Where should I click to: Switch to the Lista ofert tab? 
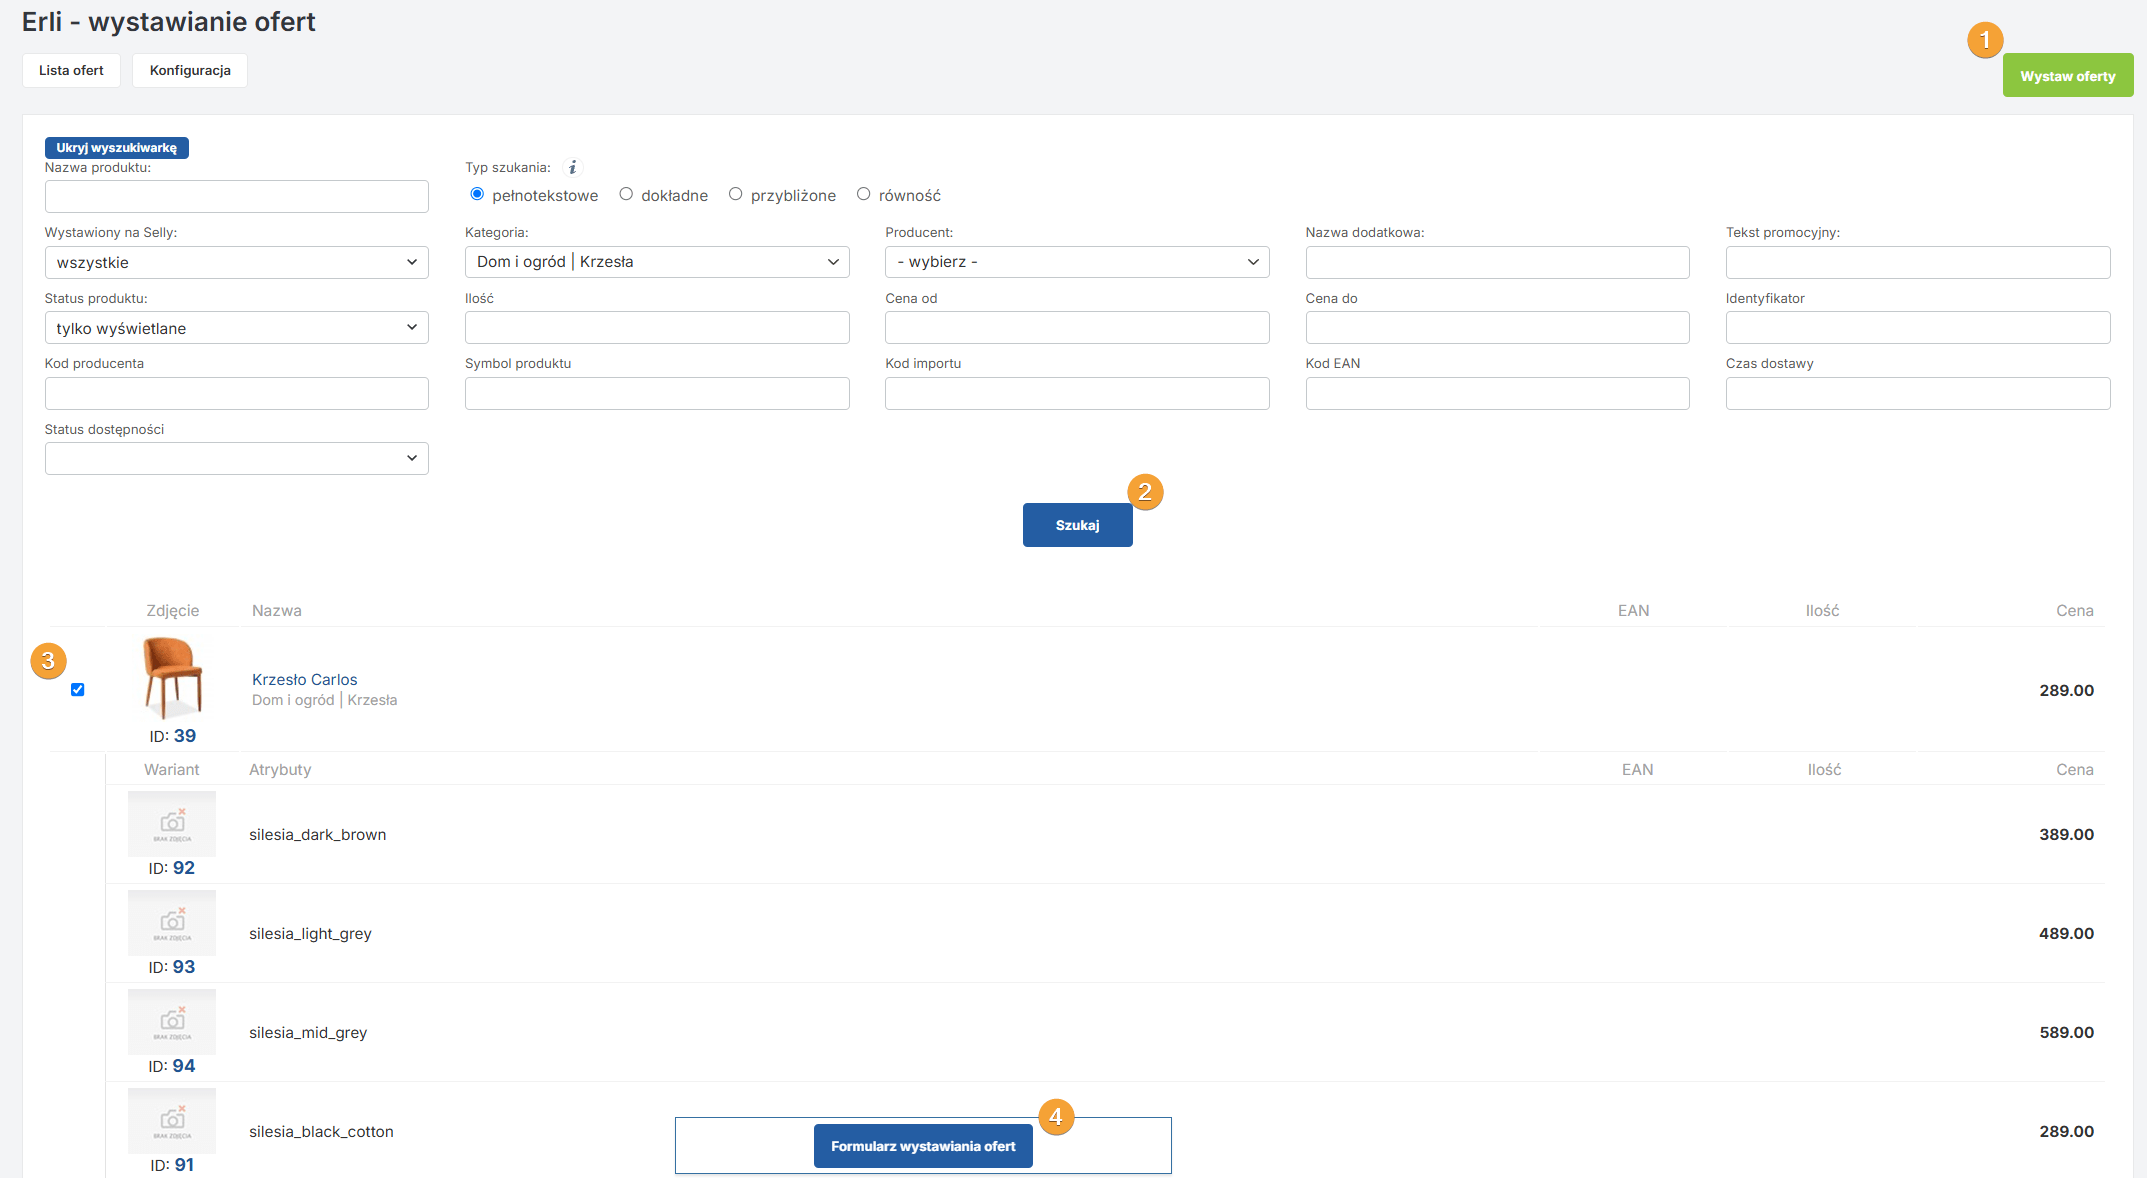click(71, 70)
